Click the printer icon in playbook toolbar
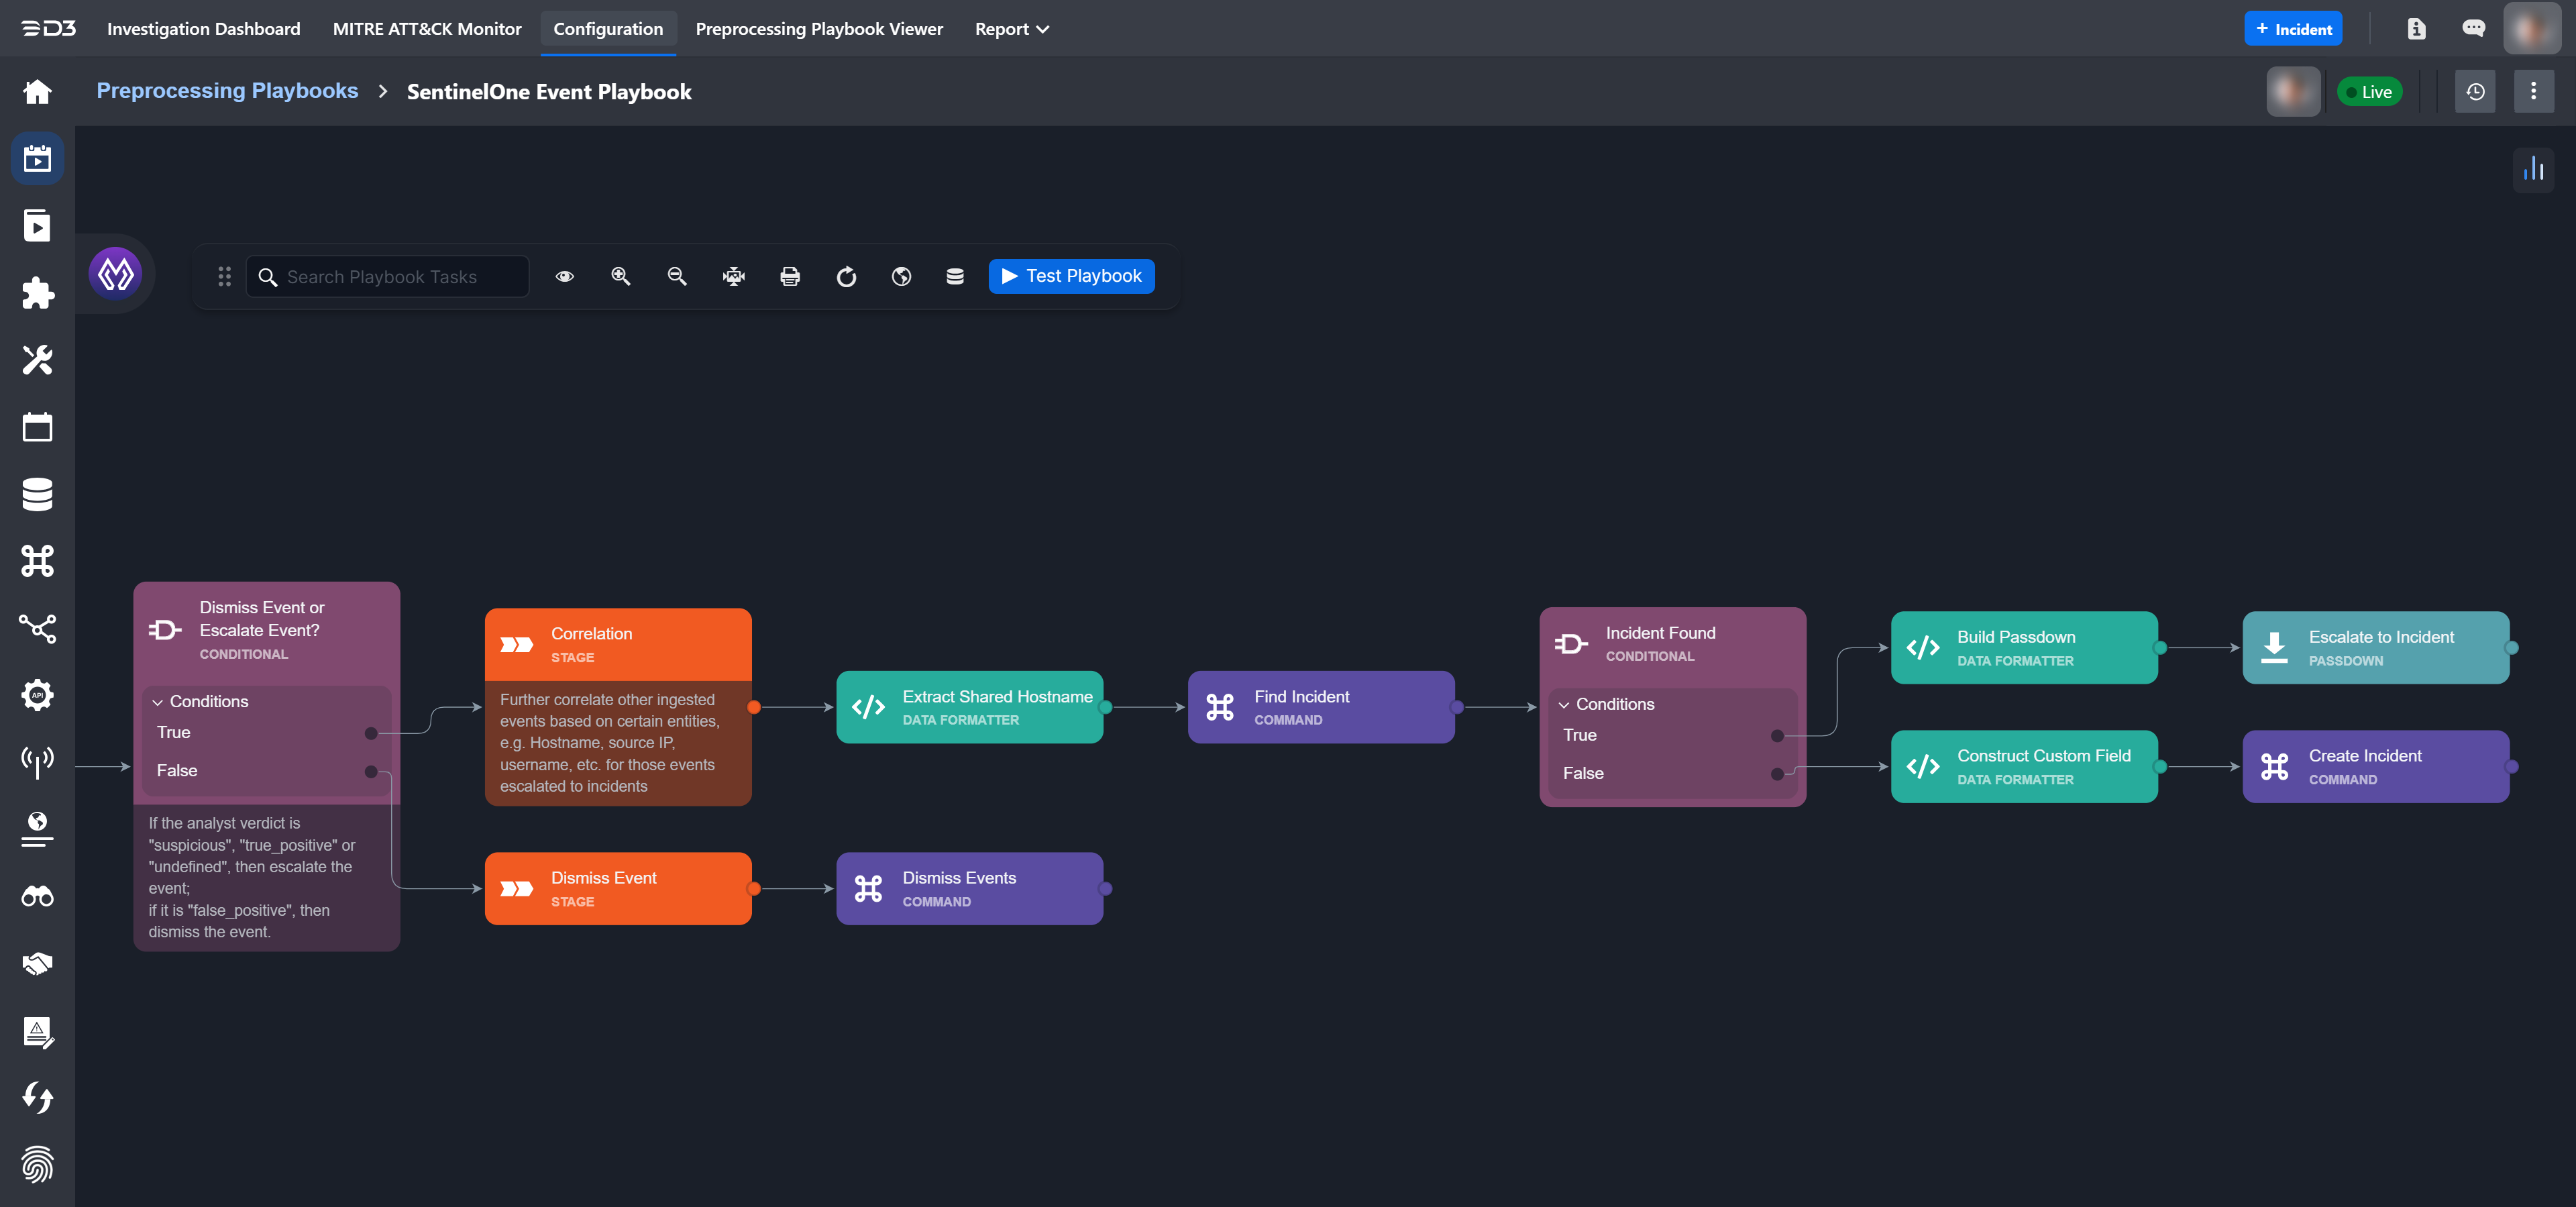Image resolution: width=2576 pixels, height=1207 pixels. pos(790,277)
